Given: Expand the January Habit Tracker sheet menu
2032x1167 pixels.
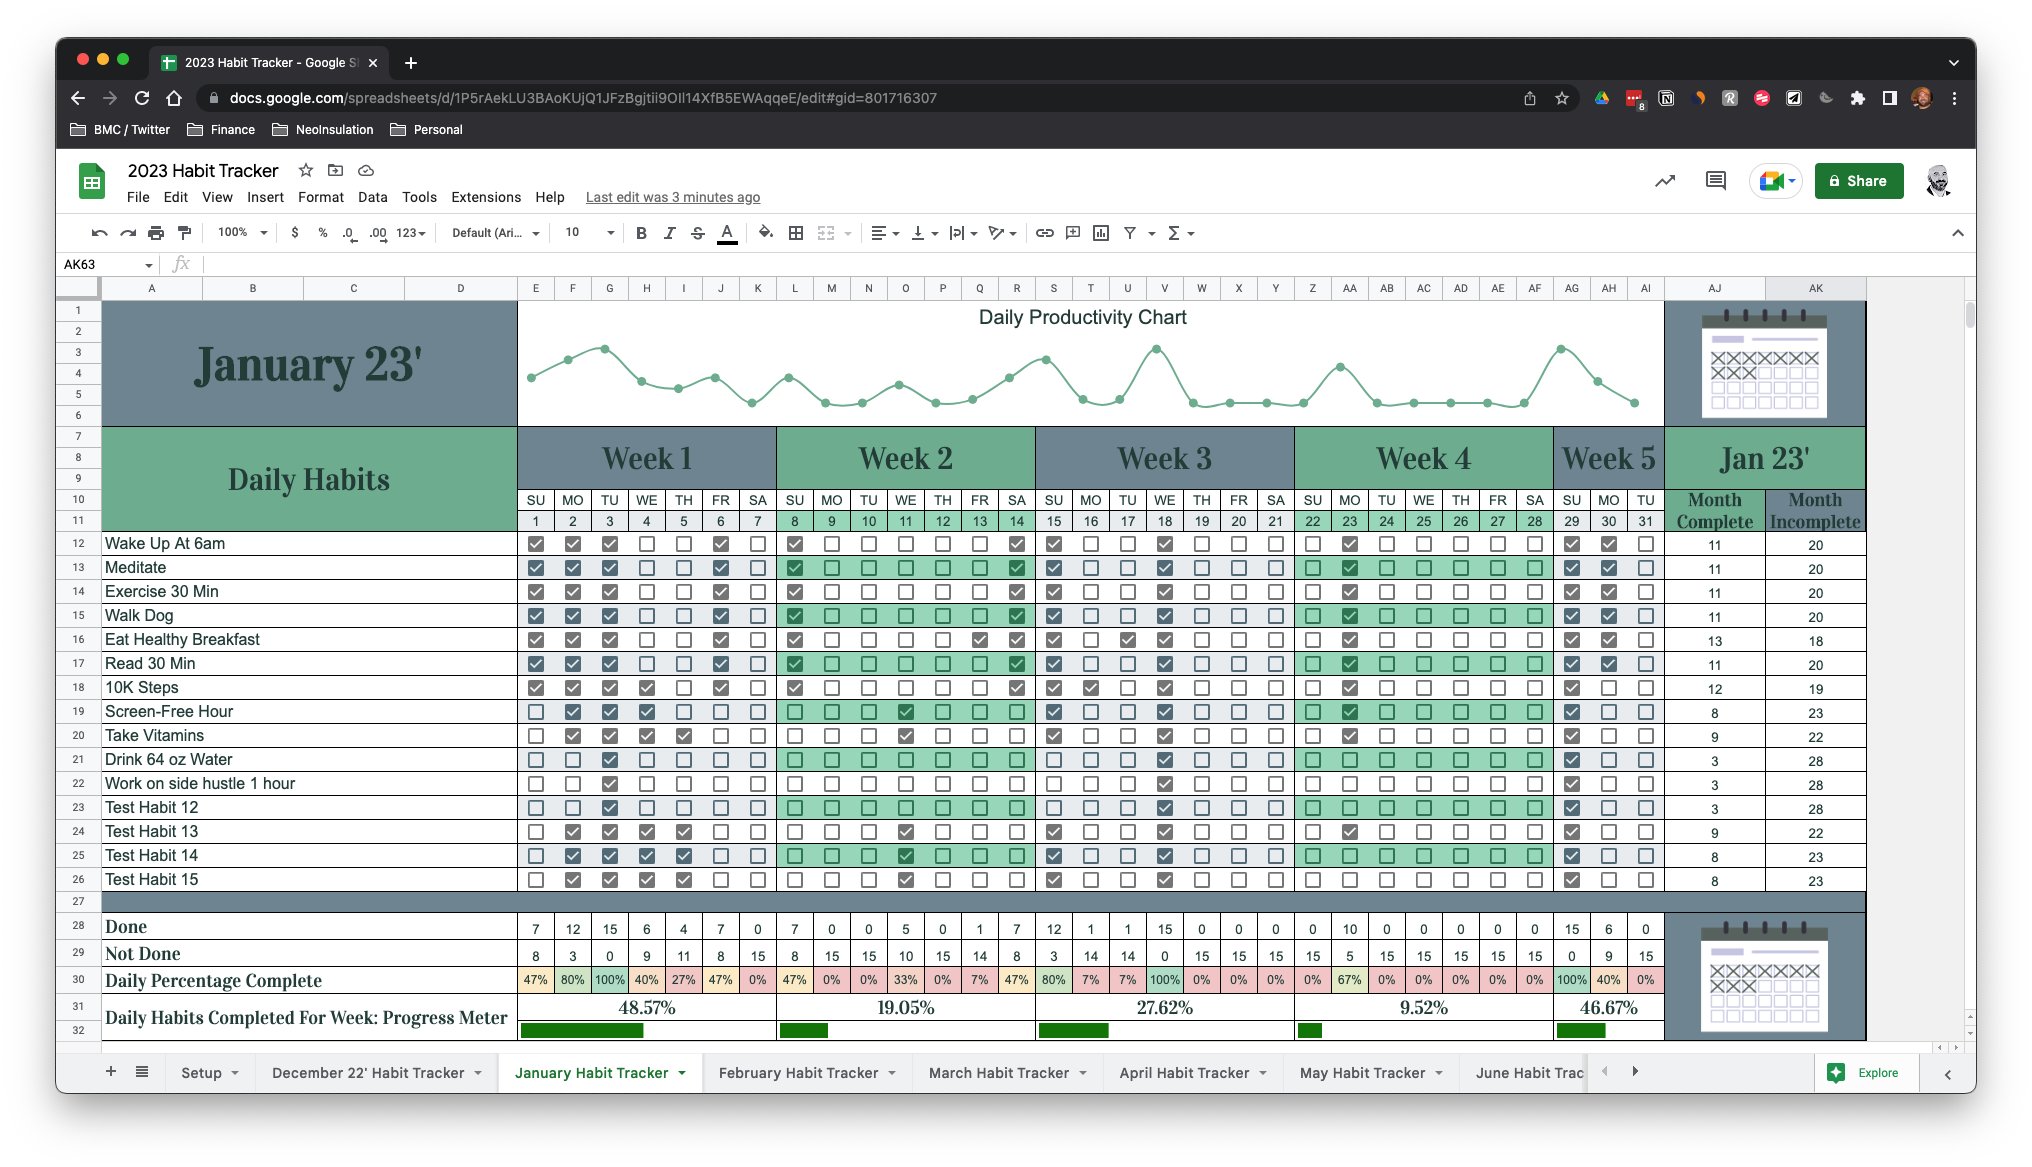Looking at the screenshot, I should coord(683,1072).
